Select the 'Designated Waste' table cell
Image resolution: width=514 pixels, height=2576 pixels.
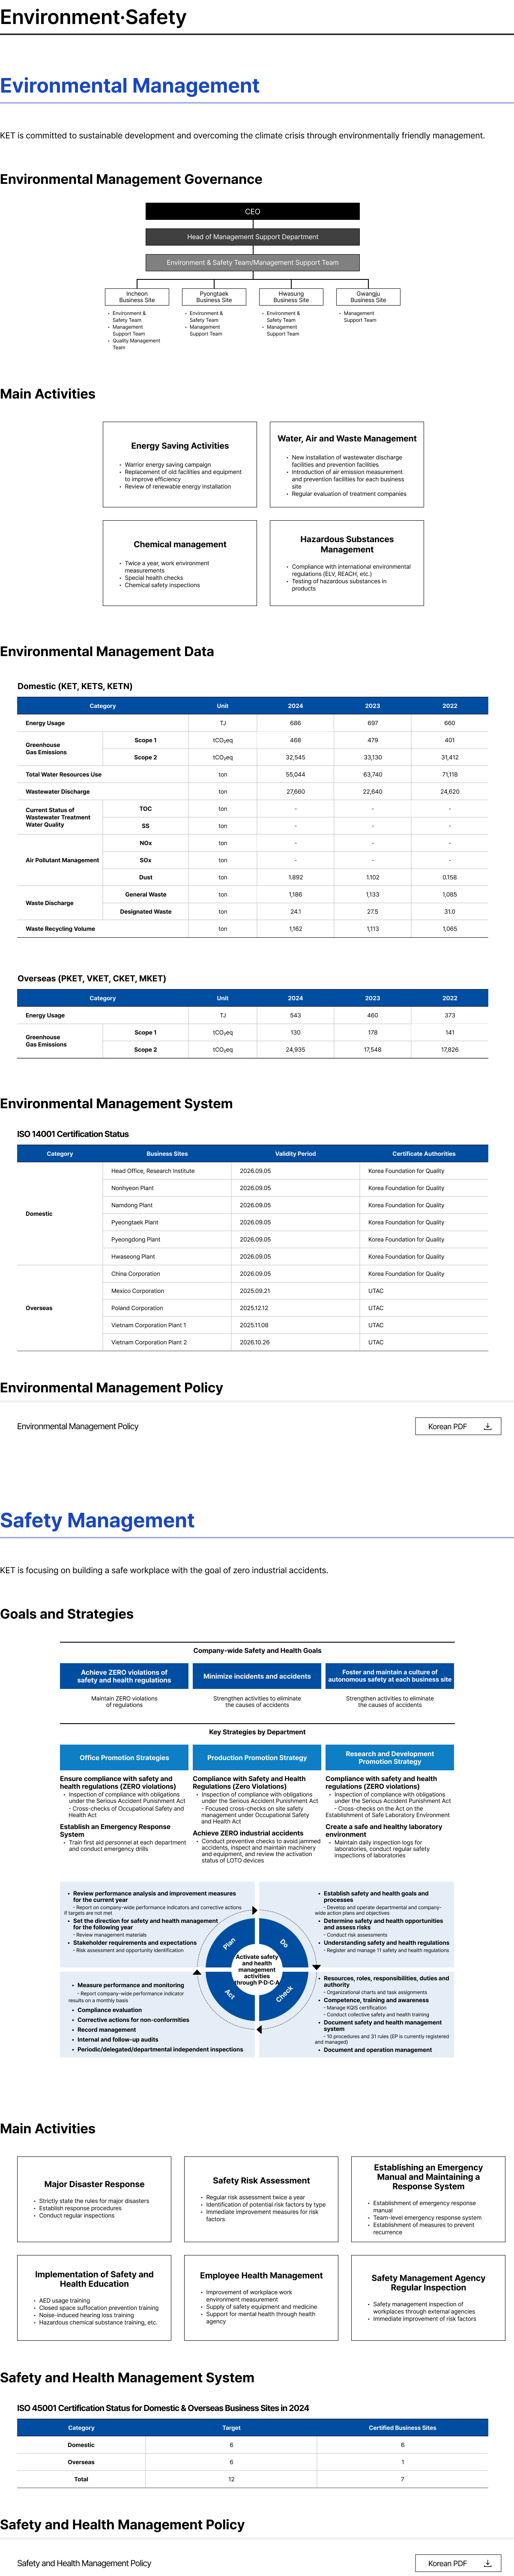click(x=146, y=911)
